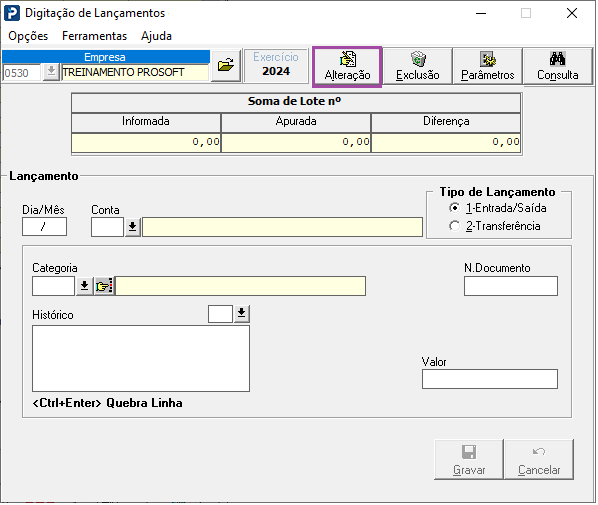The width and height of the screenshot is (598, 505).
Task: Click the Gravar floppy disk button
Action: click(469, 460)
